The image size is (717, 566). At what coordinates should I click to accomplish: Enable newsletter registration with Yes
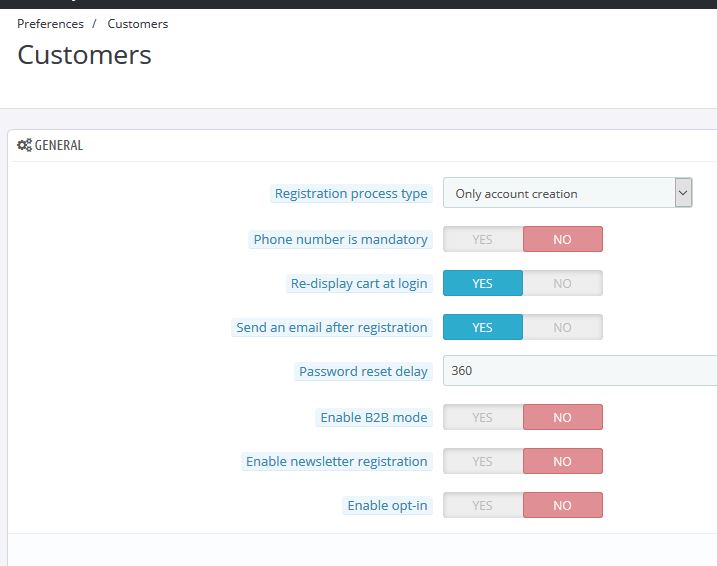point(483,461)
